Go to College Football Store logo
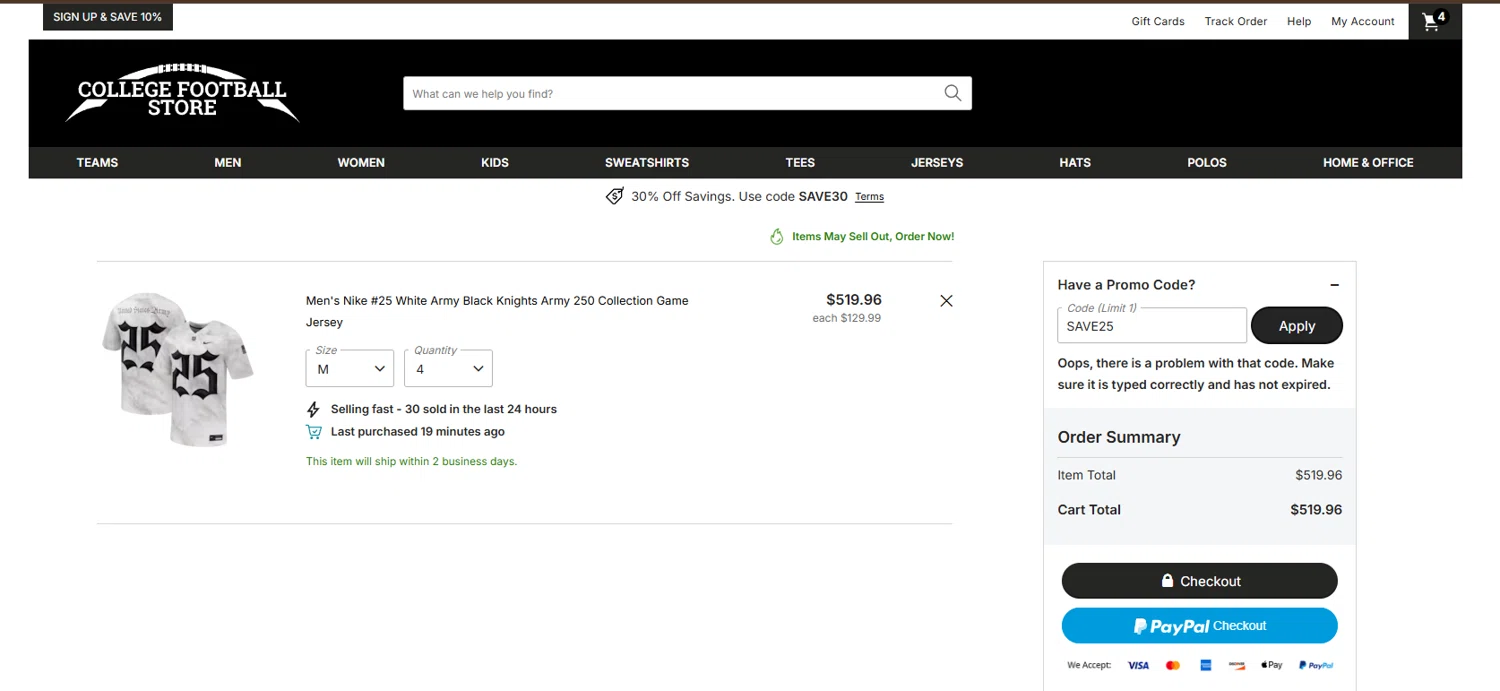 182,94
